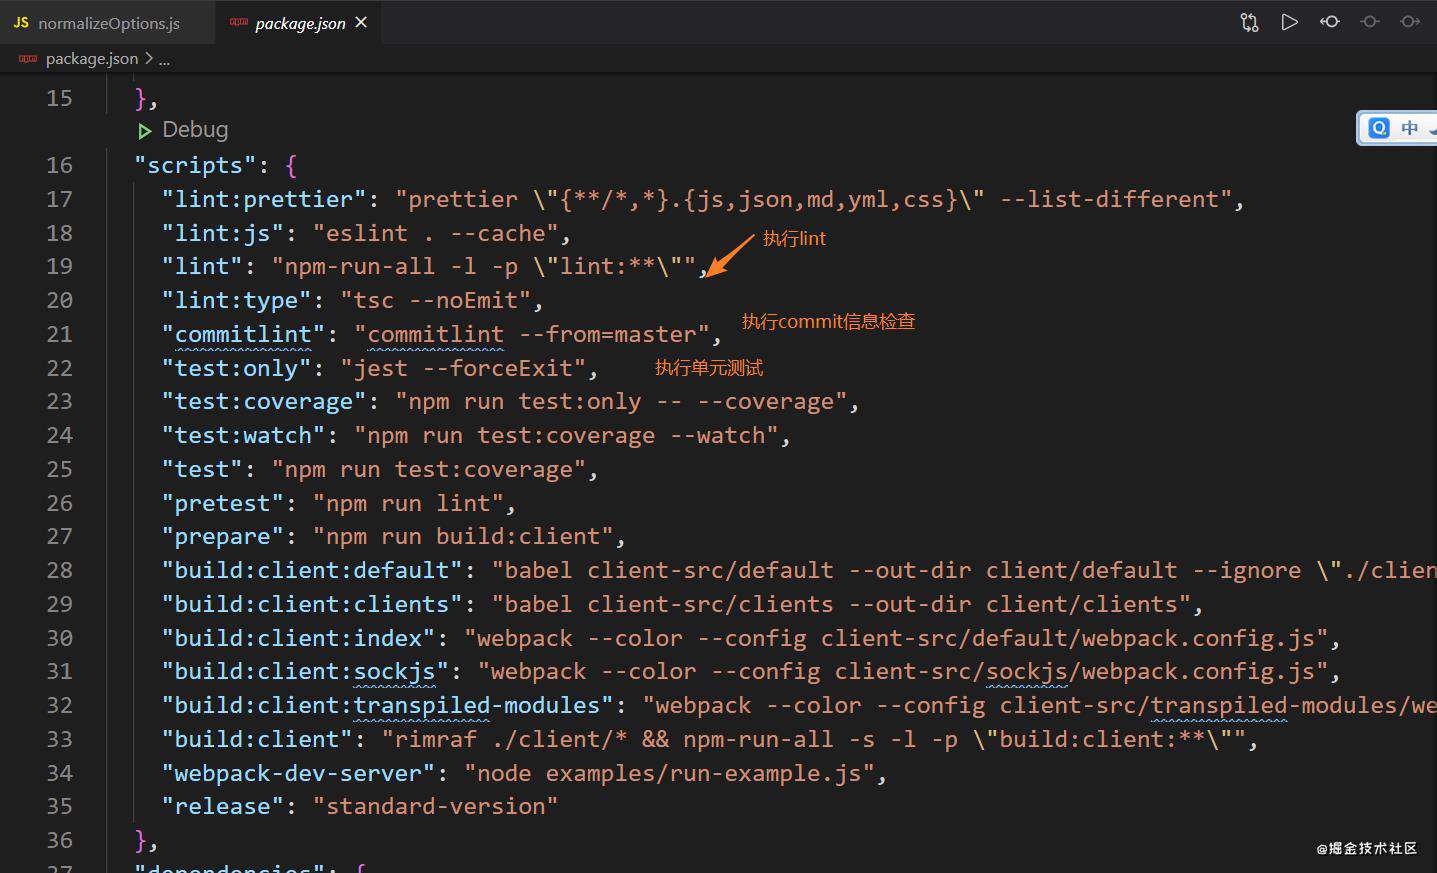Viewport: 1437px width, 873px height.
Task: Expand the breadcrumb ellipsis segment
Action: pos(164,59)
